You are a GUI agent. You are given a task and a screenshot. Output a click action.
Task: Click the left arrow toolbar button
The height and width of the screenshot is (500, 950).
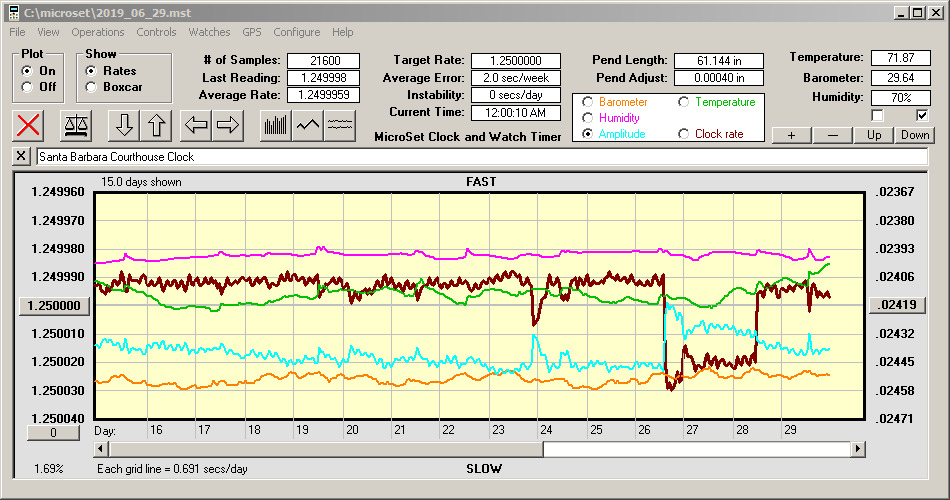point(196,125)
